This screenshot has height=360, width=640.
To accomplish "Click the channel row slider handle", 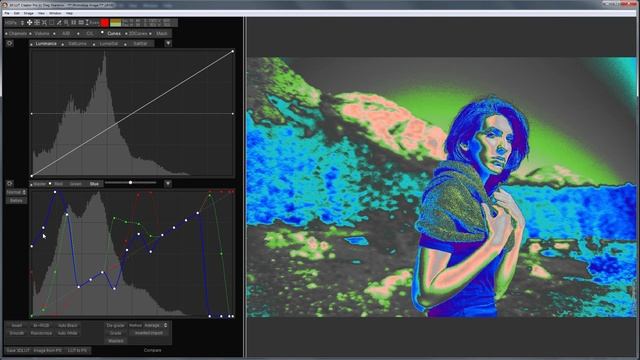I will tap(130, 182).
